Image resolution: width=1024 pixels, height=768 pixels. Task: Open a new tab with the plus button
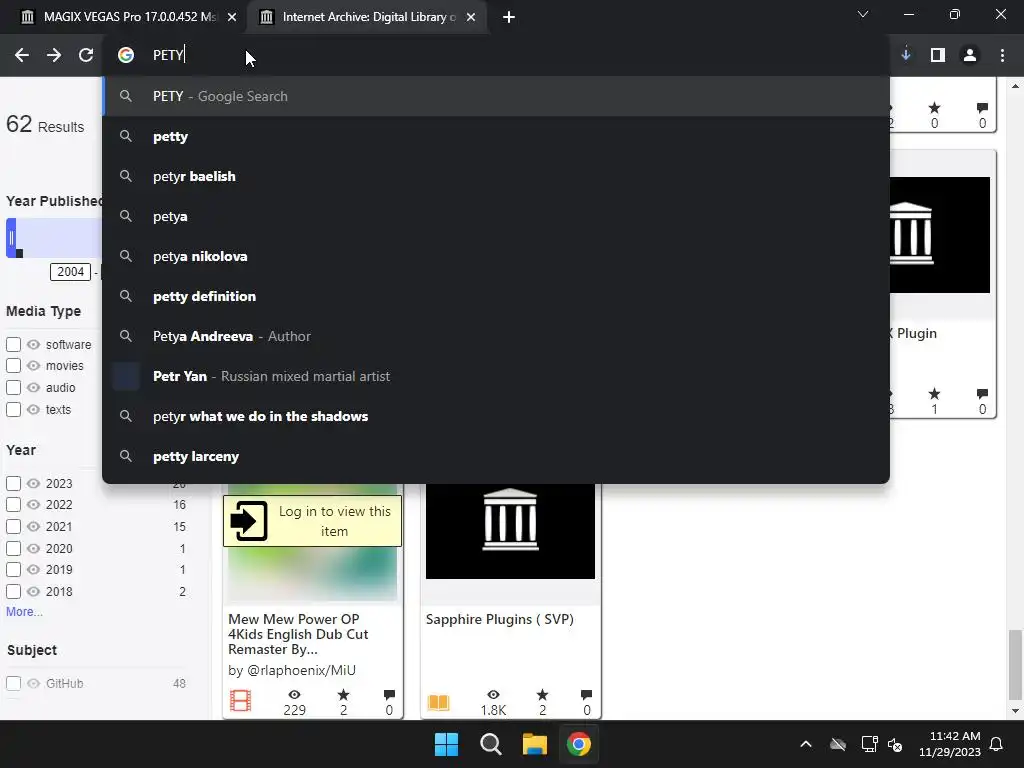coord(509,17)
